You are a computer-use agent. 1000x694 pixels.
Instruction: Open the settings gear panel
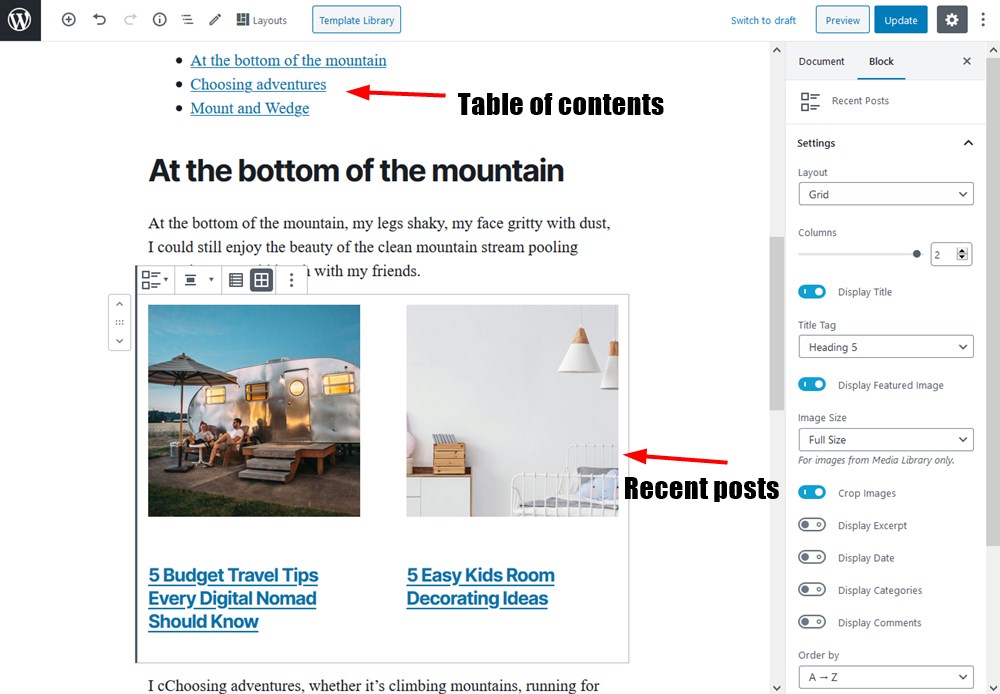(952, 20)
